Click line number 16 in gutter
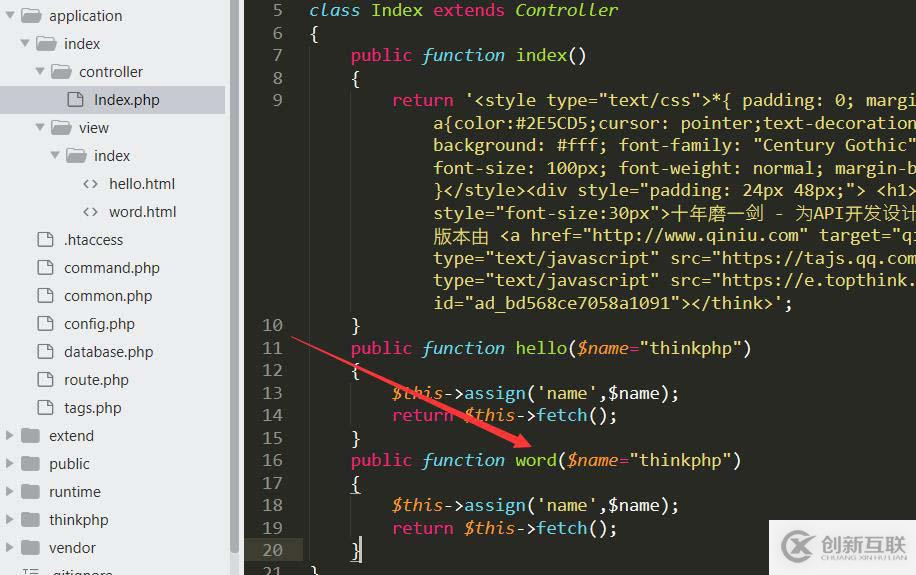 tap(272, 460)
